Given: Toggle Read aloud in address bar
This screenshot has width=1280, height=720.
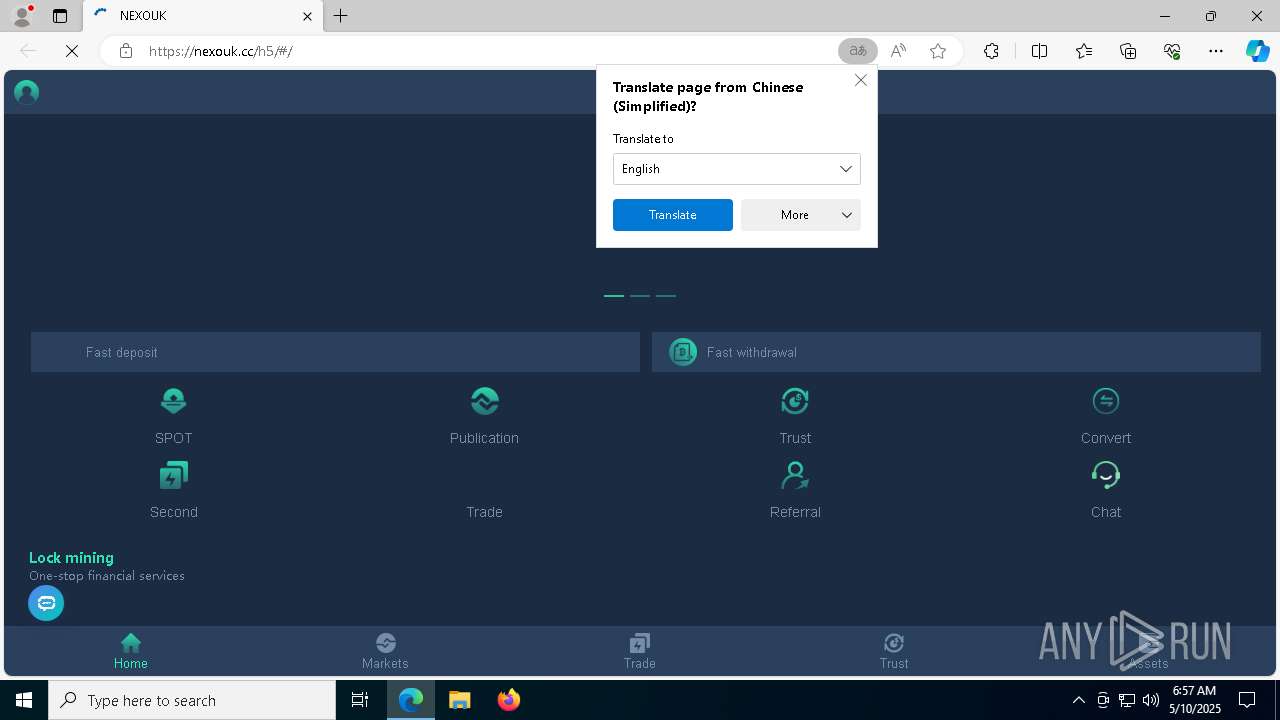Looking at the screenshot, I should pos(898,51).
